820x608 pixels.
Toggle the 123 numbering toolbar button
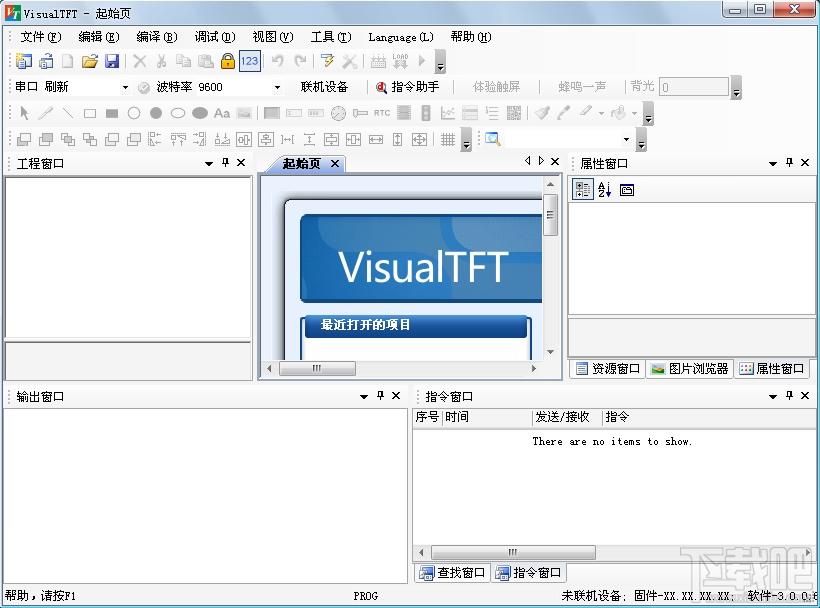(x=249, y=61)
